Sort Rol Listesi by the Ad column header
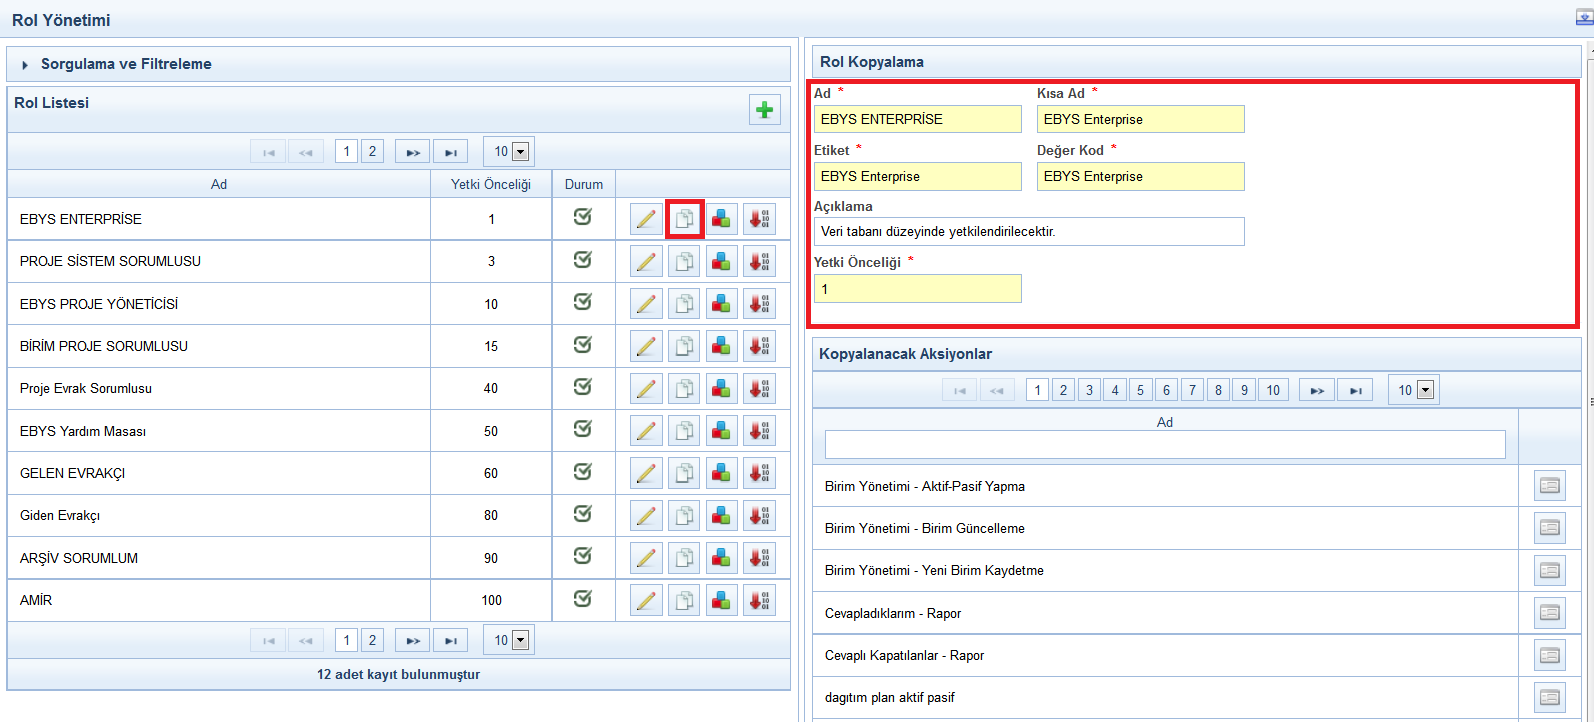 pos(219,184)
